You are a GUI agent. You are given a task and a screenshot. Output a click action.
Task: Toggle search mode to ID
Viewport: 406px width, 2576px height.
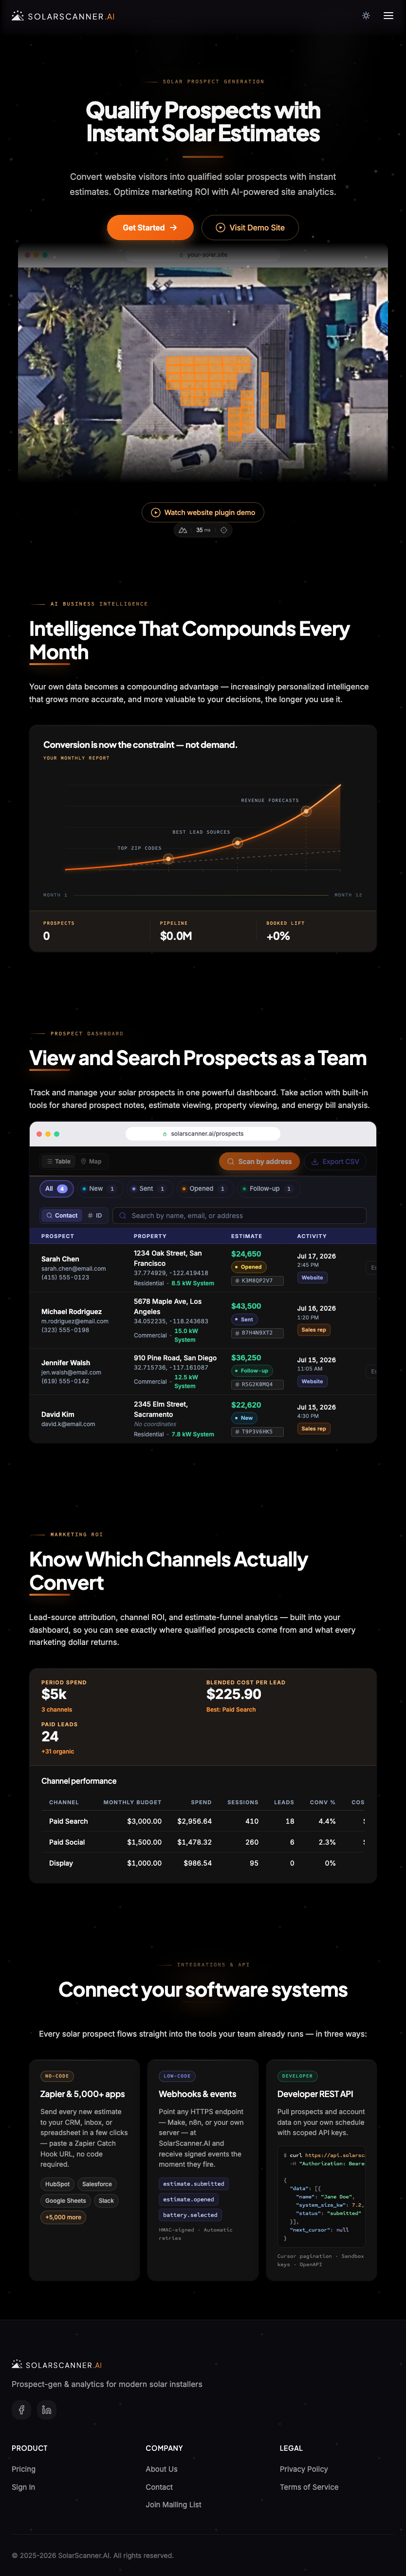pos(95,1215)
